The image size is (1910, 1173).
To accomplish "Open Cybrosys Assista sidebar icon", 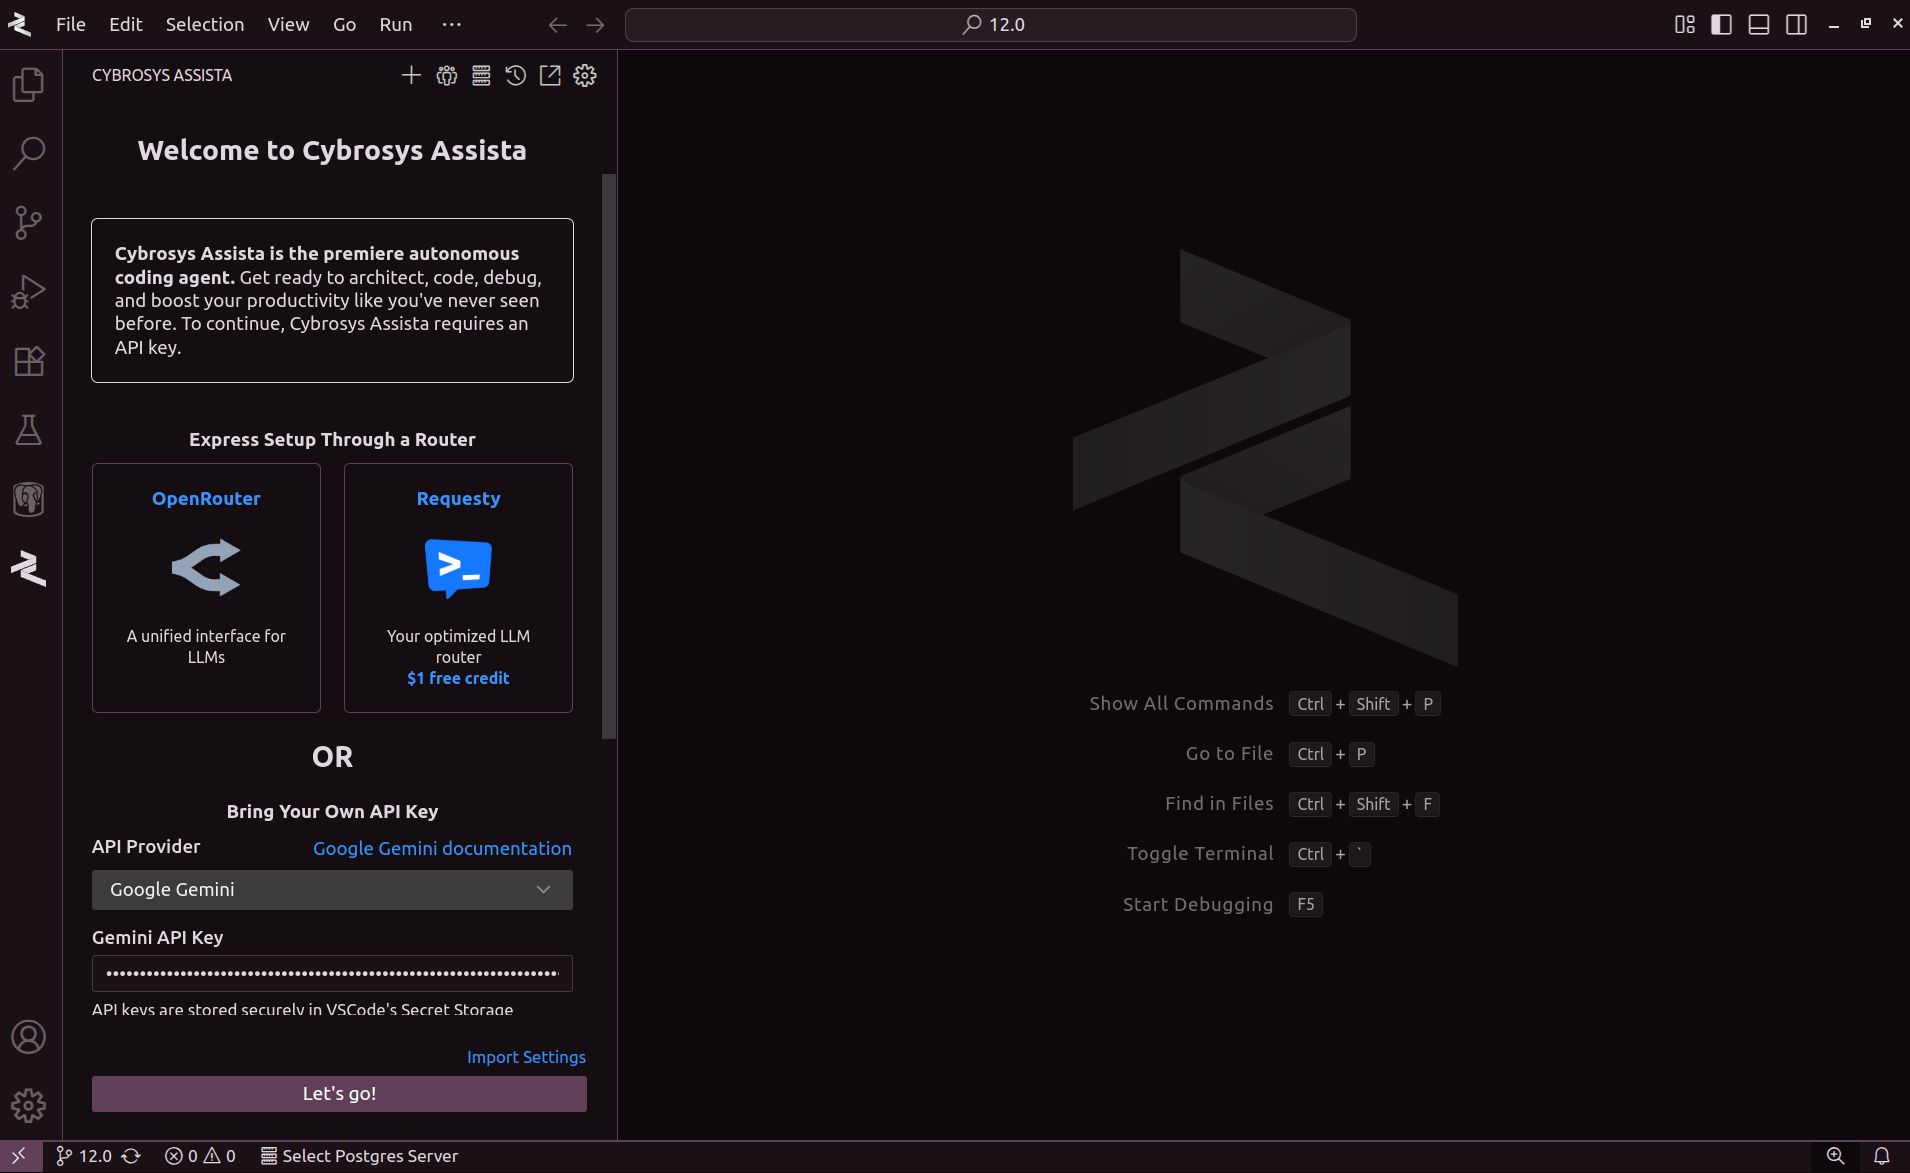I will pos(29,568).
